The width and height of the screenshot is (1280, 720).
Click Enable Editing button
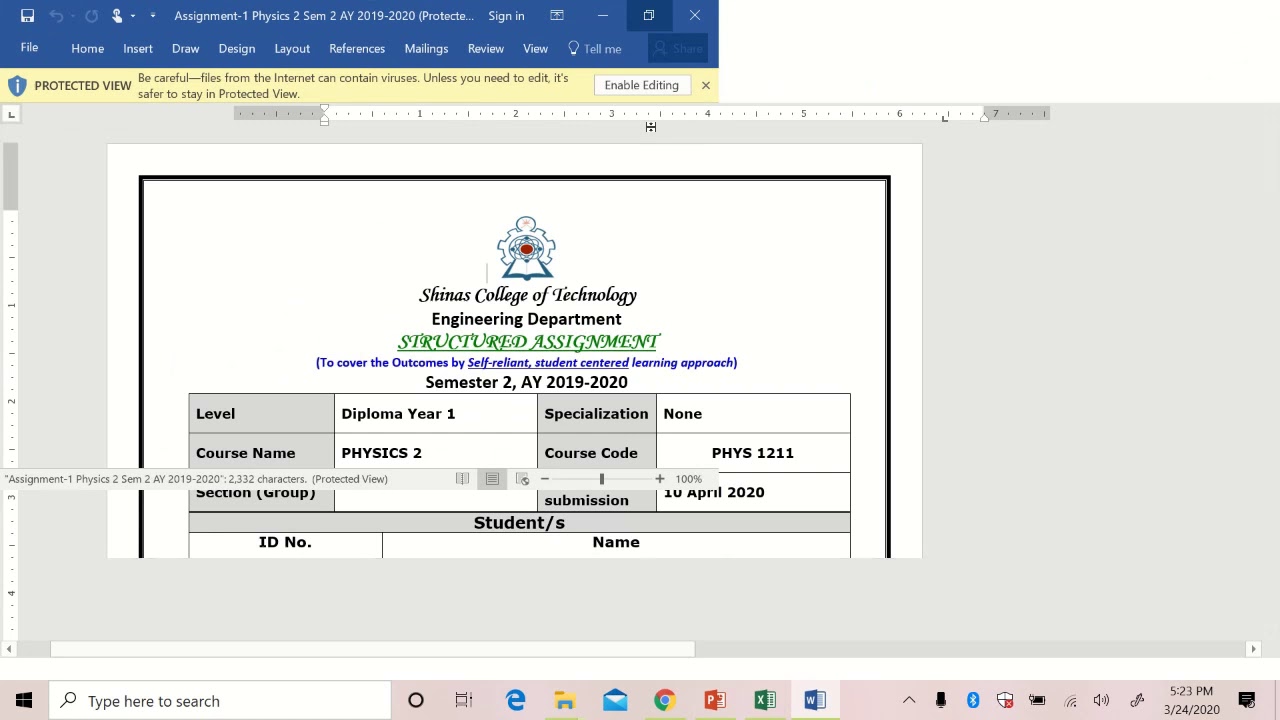click(641, 86)
